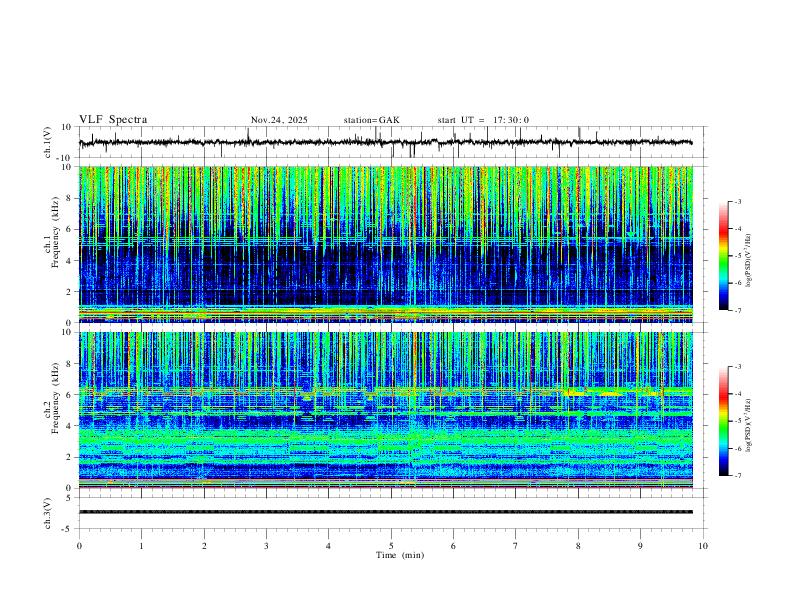
Task: Click the ch.2 'Frequency (kHz)' axis label
Action: tap(55, 398)
